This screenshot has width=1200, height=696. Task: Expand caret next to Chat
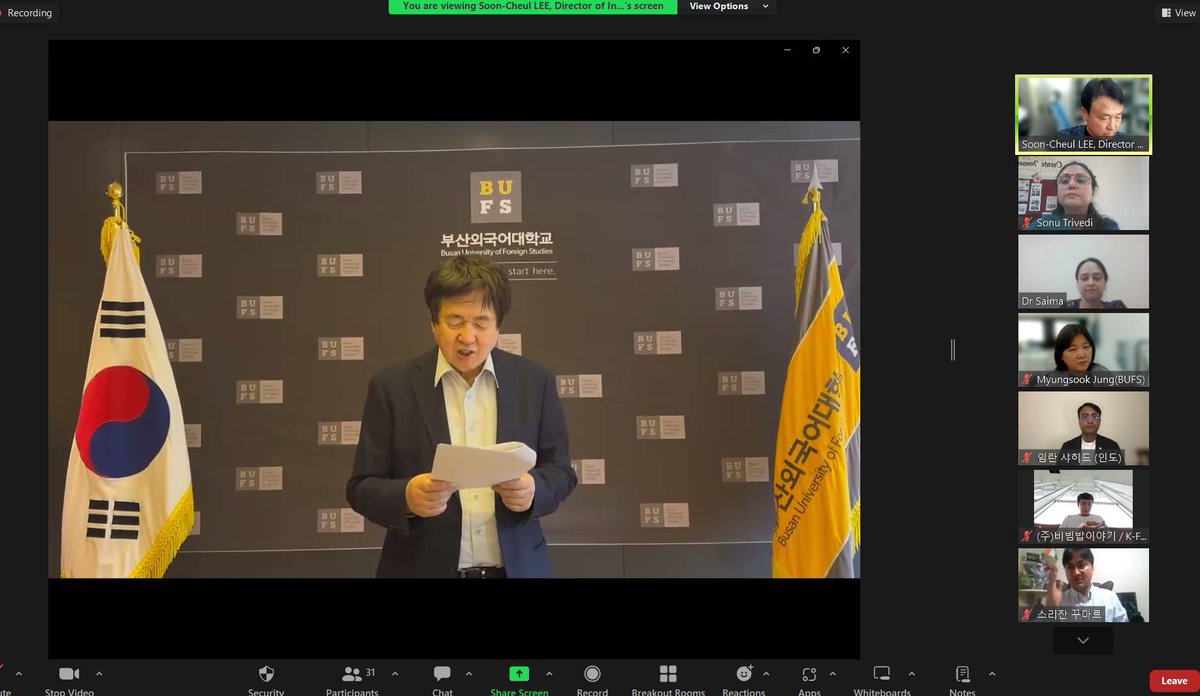click(468, 673)
